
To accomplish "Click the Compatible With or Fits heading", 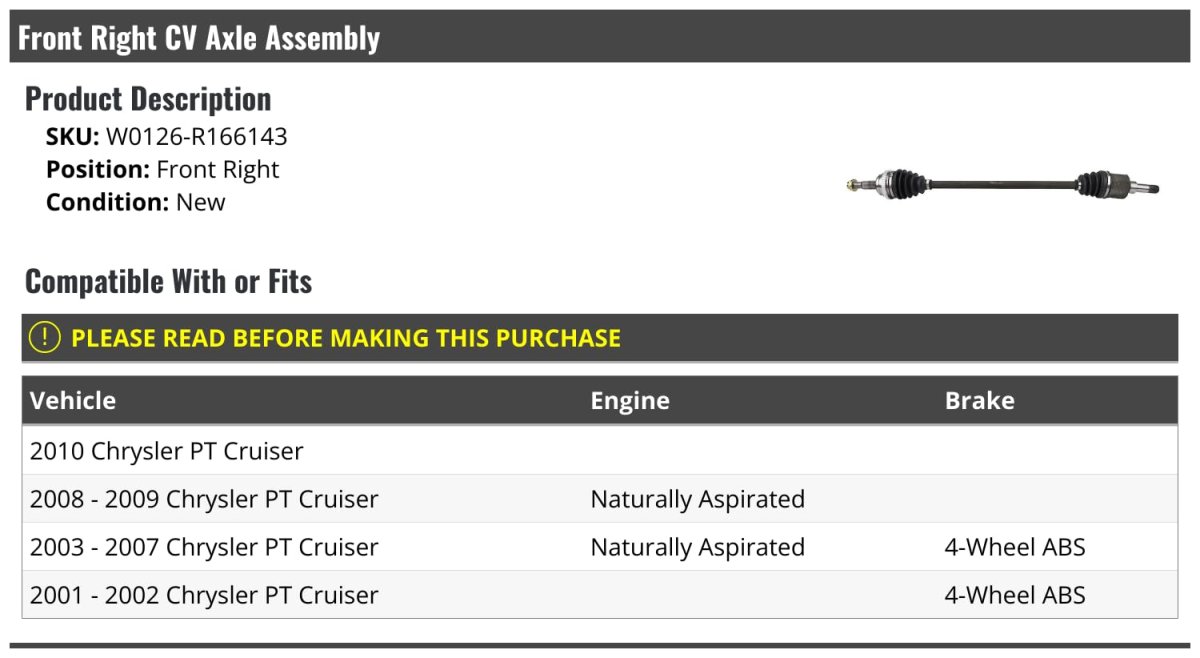I will point(168,282).
